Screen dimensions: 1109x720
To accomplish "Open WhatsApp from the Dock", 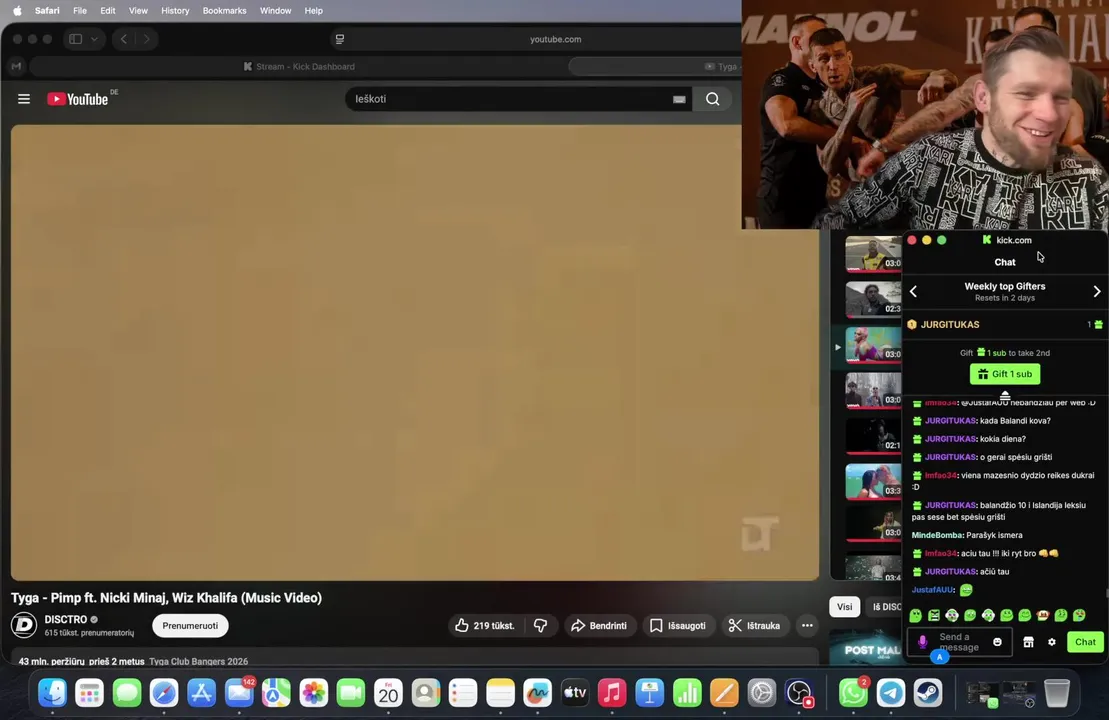I will pos(853,693).
